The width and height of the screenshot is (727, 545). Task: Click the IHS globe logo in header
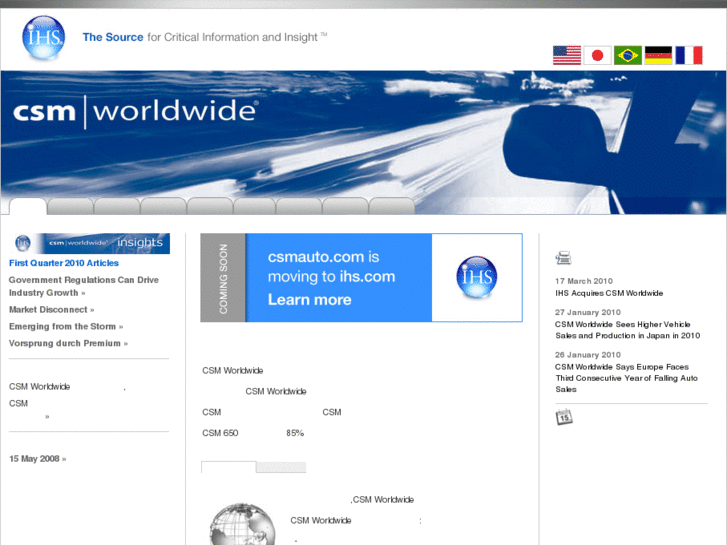click(x=44, y=38)
